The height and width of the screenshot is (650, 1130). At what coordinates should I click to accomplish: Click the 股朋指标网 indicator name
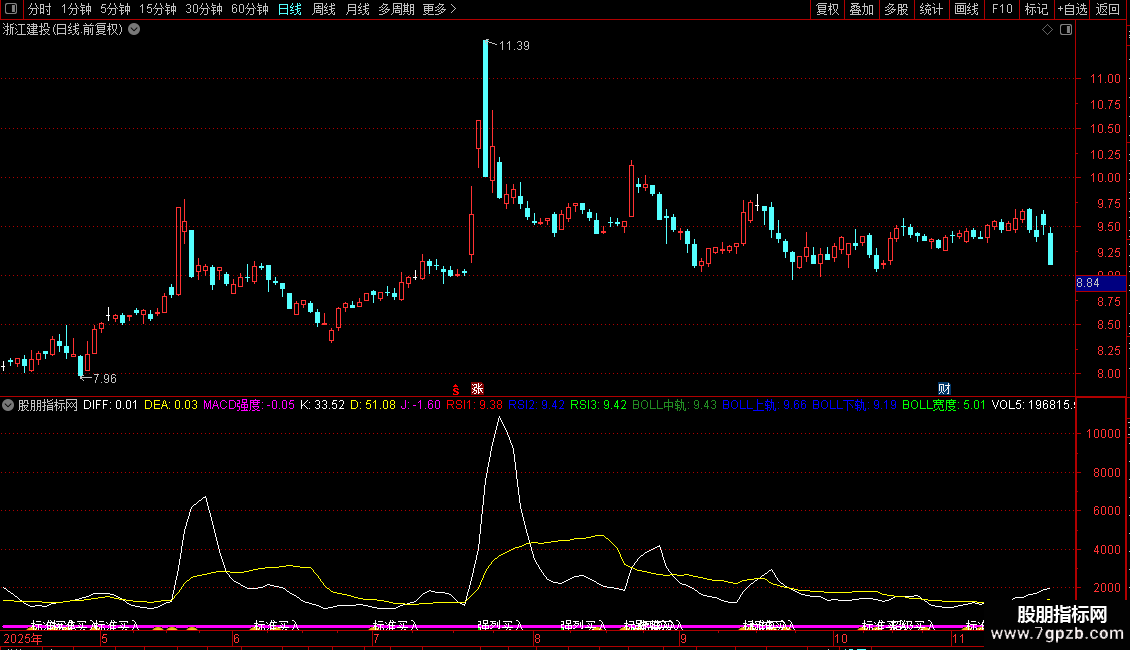pos(48,405)
